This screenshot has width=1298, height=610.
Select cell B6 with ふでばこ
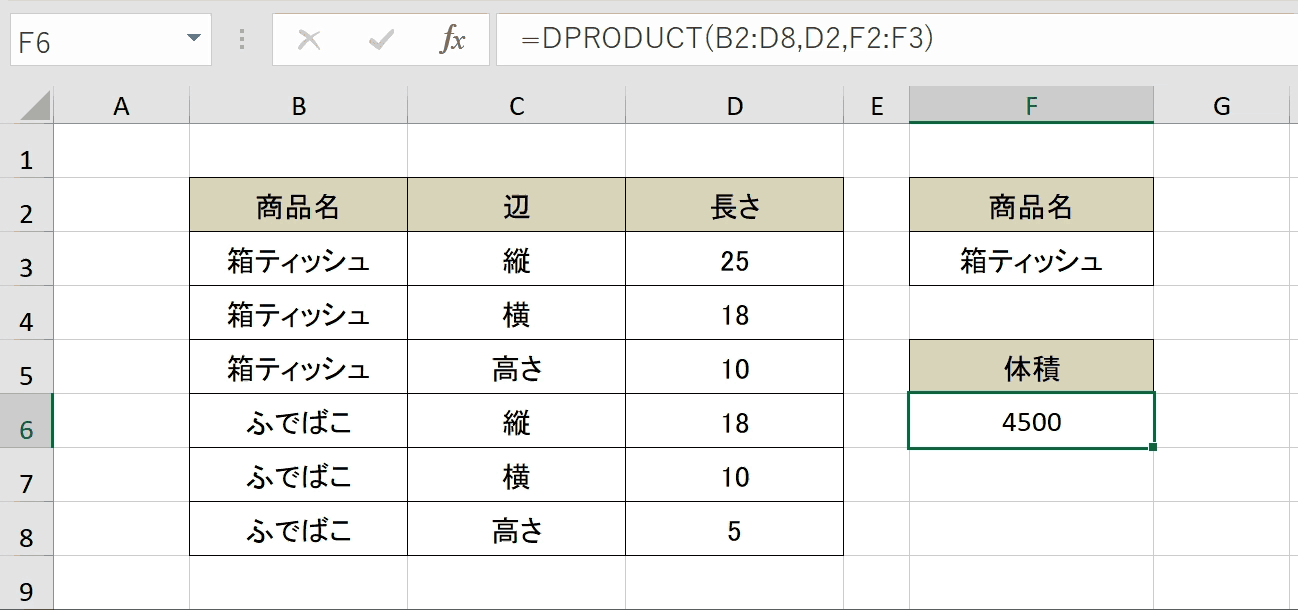tap(298, 421)
